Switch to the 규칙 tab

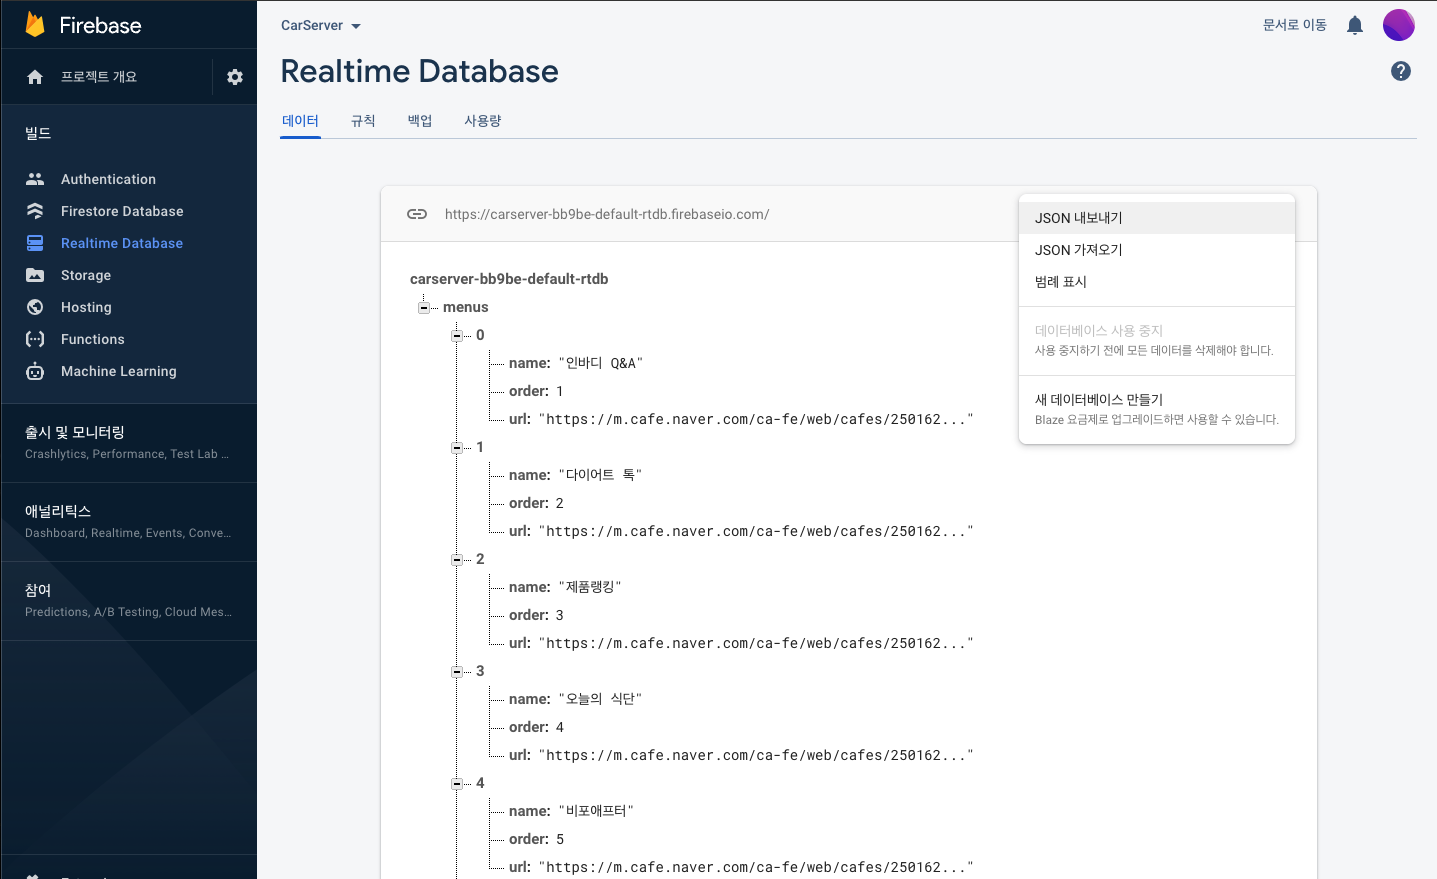363,121
